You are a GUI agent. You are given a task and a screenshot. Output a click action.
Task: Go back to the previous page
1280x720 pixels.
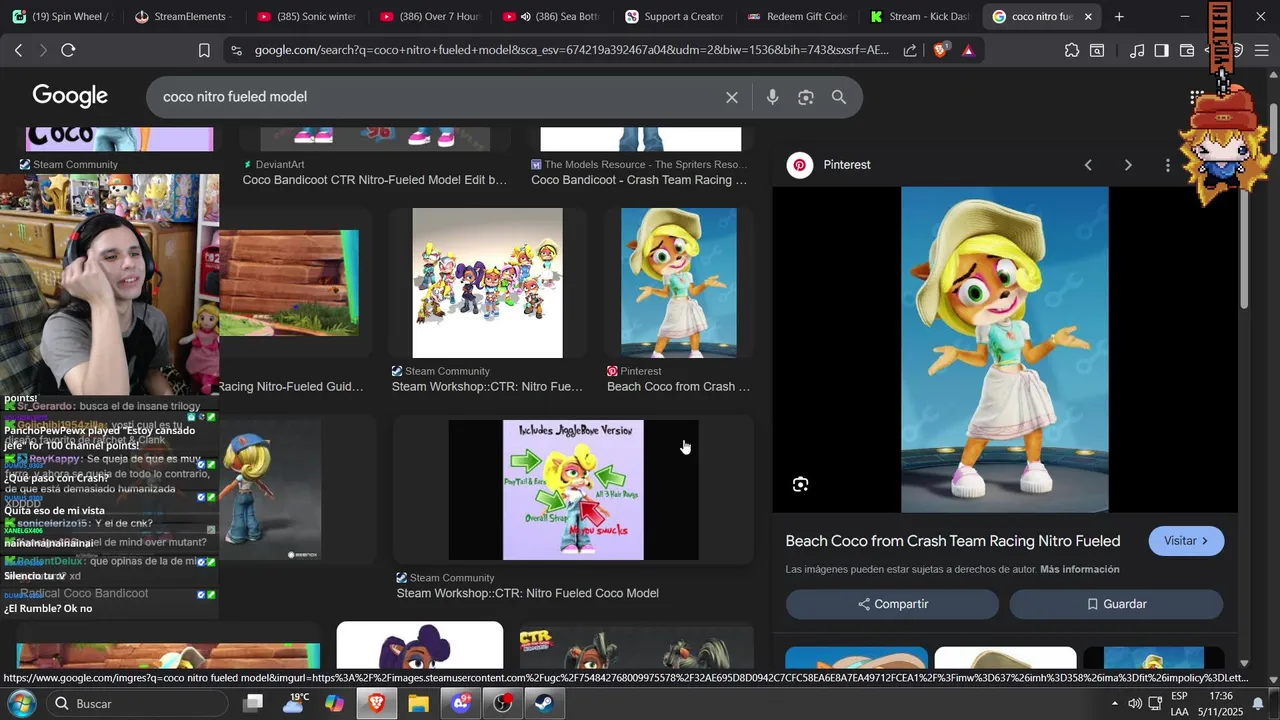(18, 50)
